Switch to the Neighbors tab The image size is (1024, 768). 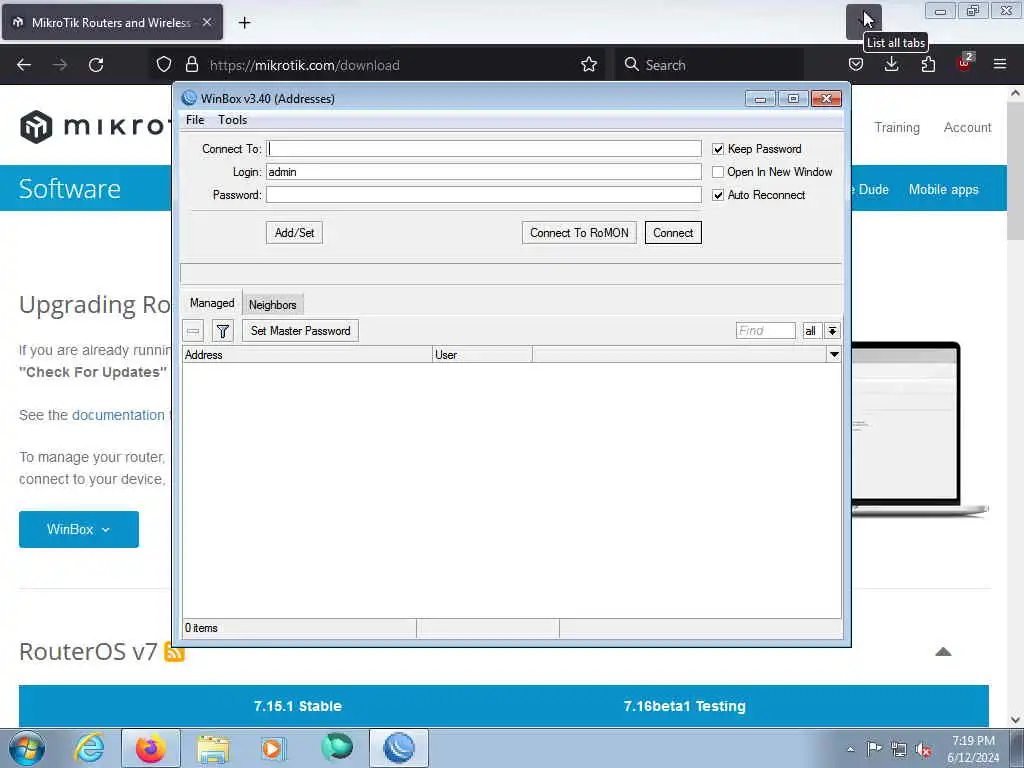tap(272, 305)
